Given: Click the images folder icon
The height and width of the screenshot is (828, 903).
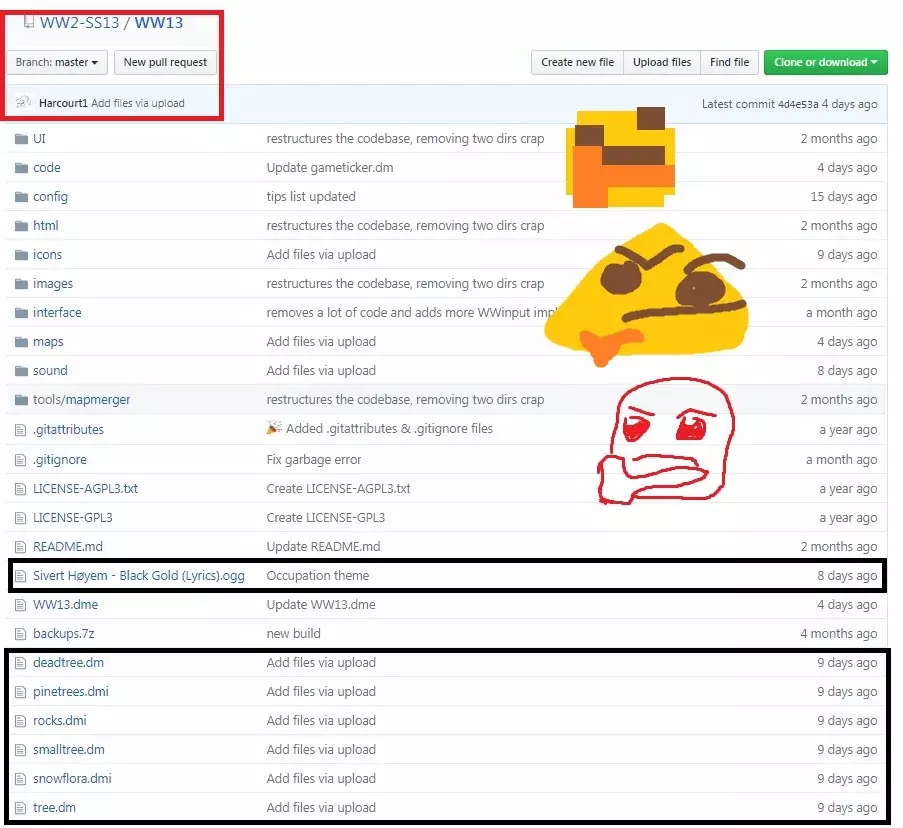Looking at the screenshot, I should (x=21, y=284).
